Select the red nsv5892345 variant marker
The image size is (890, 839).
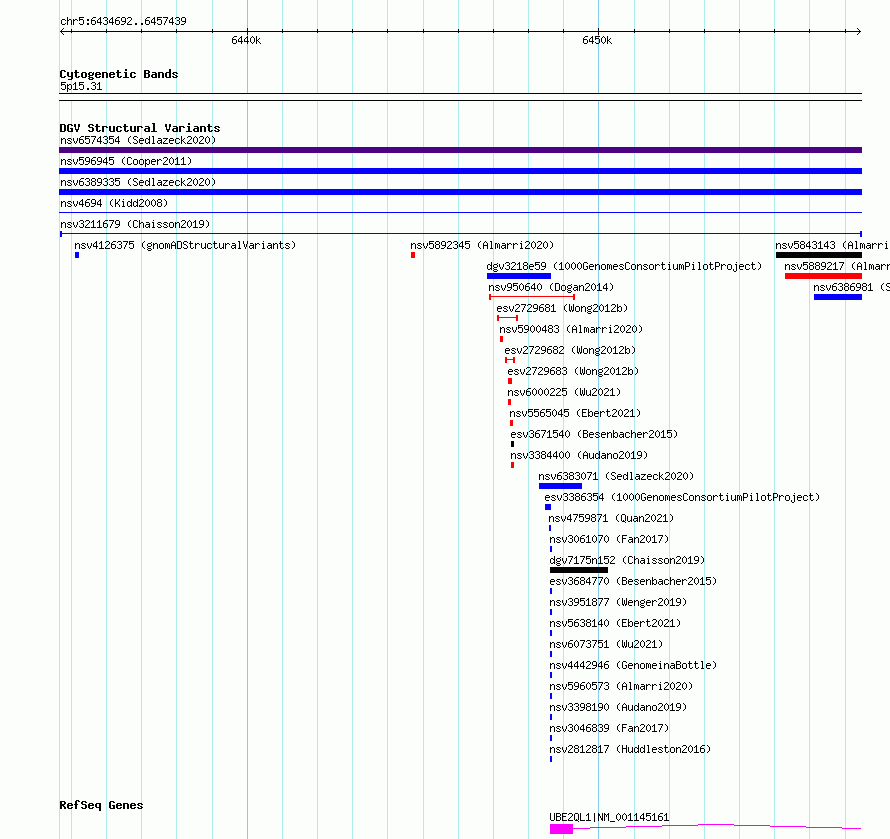tap(413, 255)
